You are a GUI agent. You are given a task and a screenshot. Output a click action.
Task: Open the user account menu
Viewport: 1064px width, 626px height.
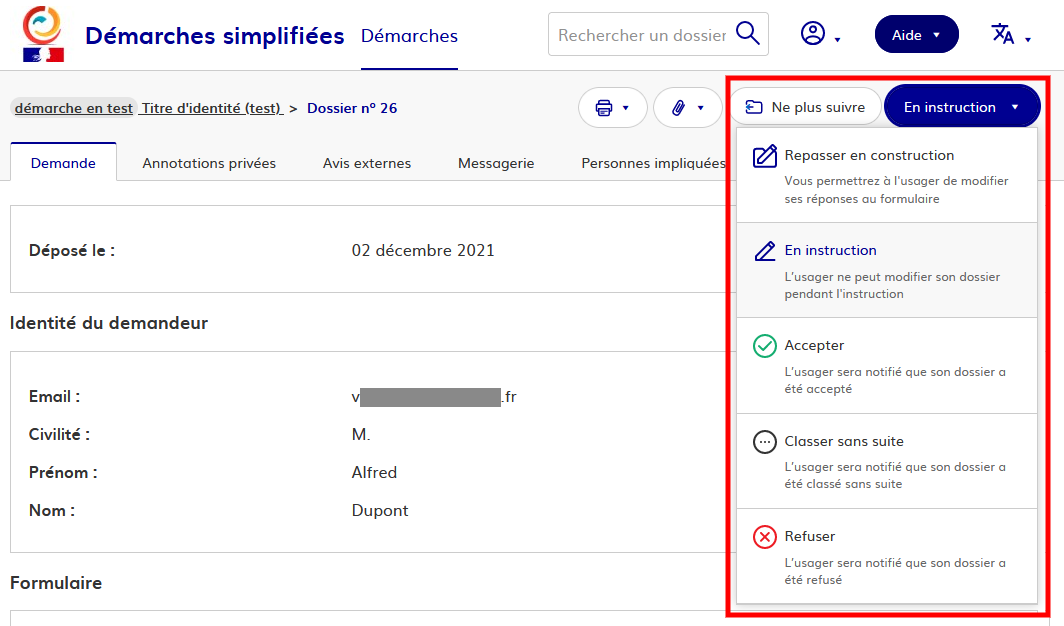point(820,34)
